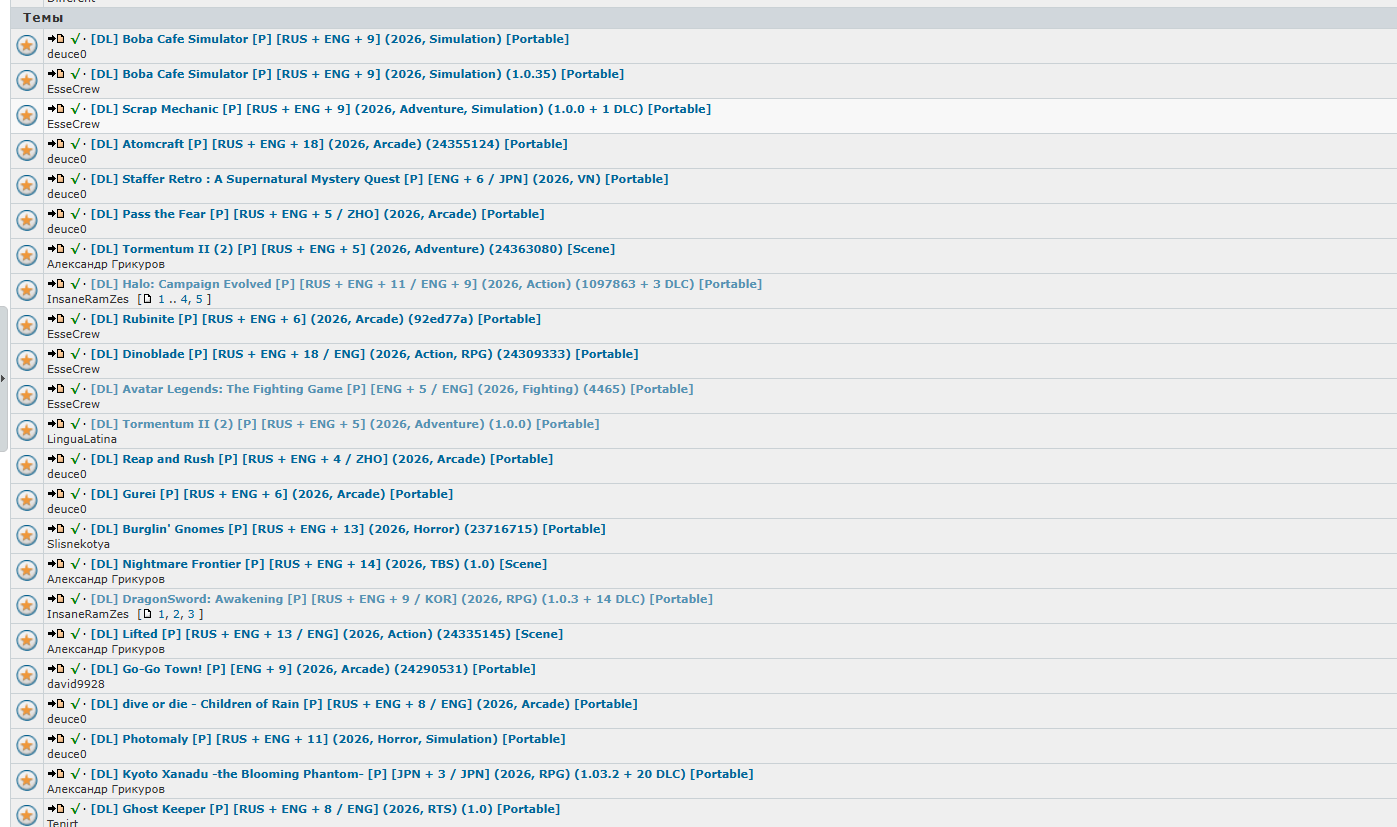Open the Burglin' Gnomes topic
The image size is (1397, 827).
348,529
